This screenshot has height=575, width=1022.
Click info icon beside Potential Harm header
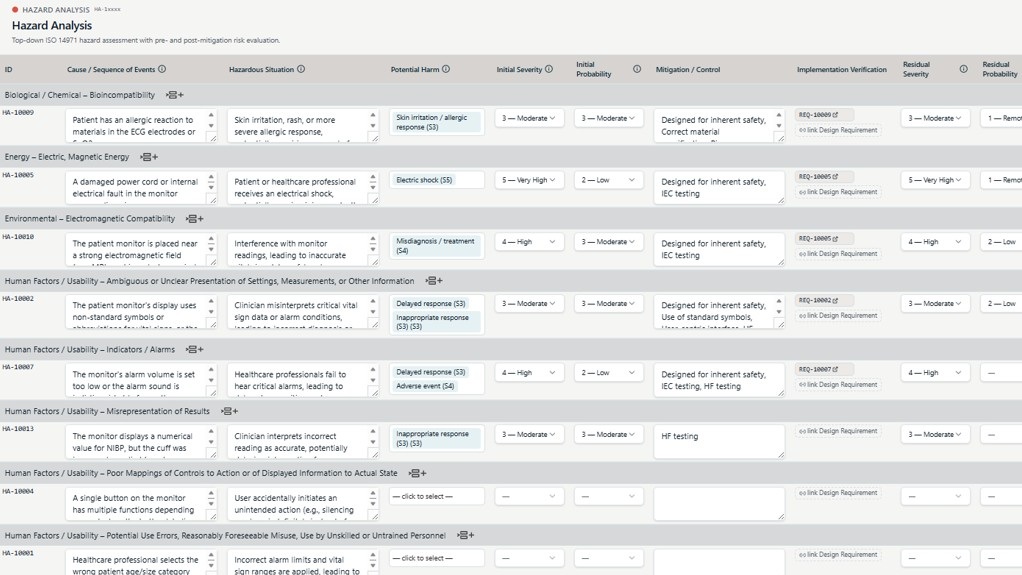click(x=446, y=69)
